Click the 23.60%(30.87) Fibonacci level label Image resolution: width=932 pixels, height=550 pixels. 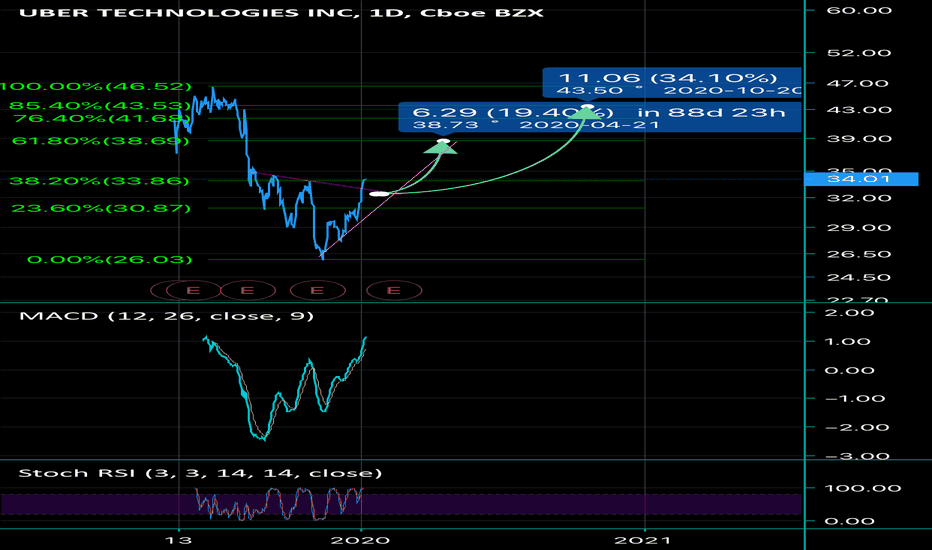pos(101,208)
